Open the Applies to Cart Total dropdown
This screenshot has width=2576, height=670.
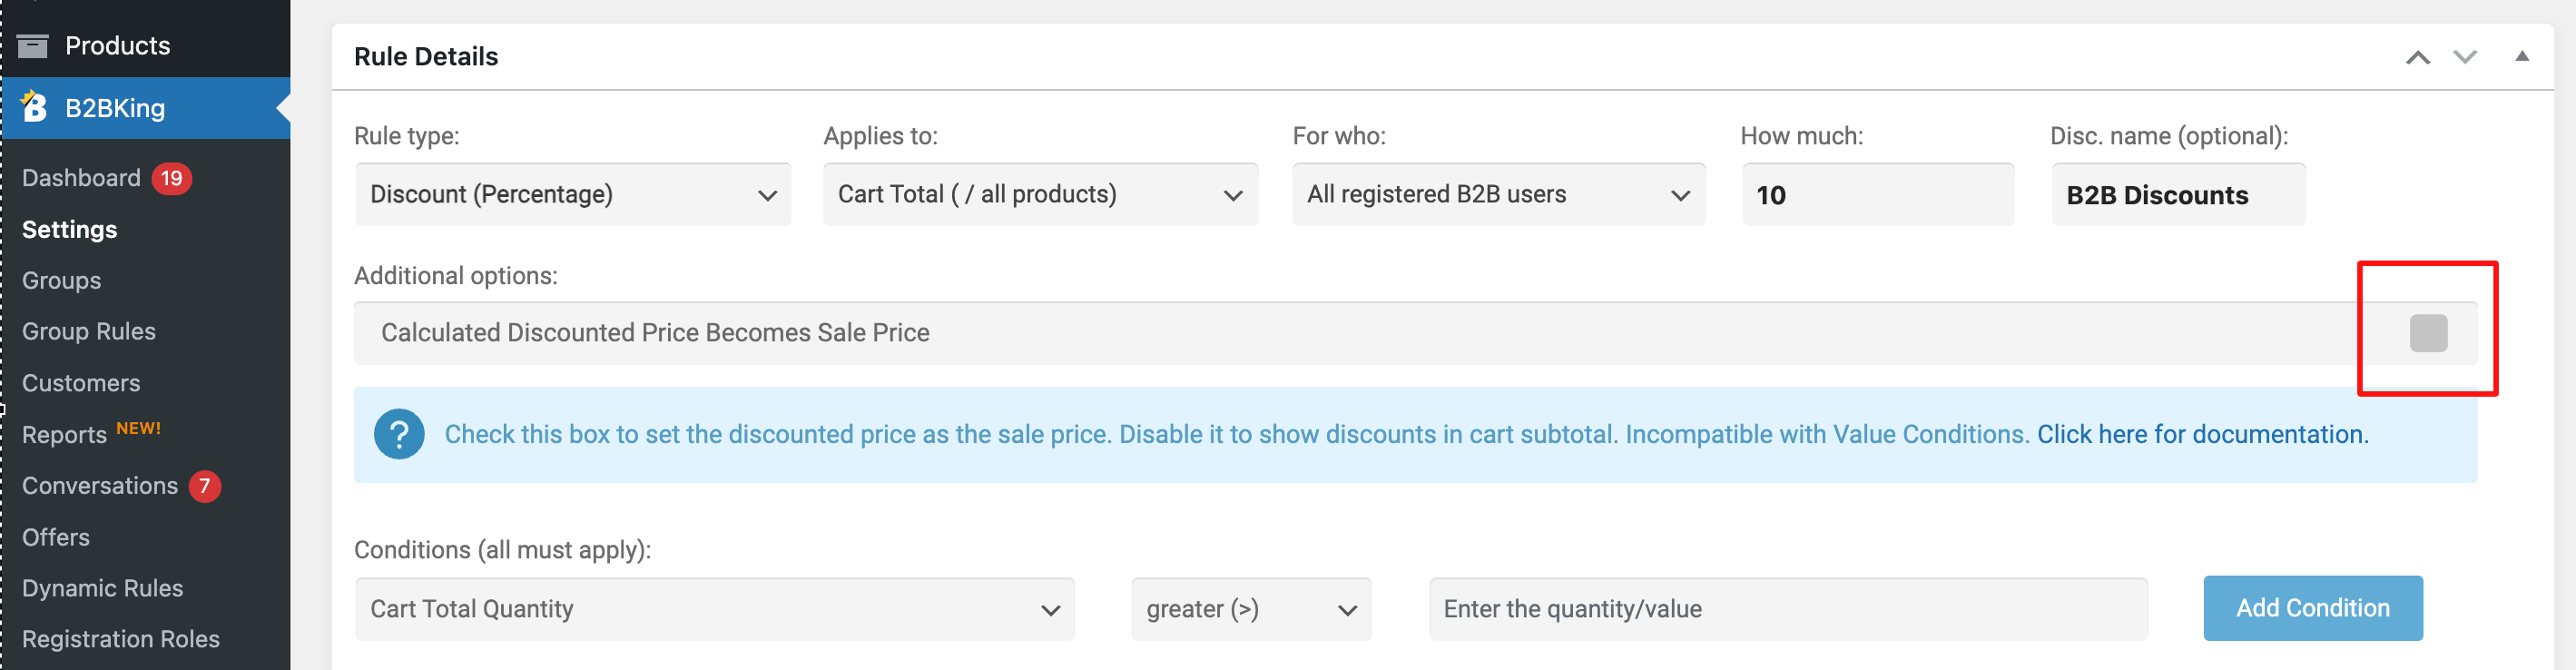pyautogui.click(x=1040, y=194)
